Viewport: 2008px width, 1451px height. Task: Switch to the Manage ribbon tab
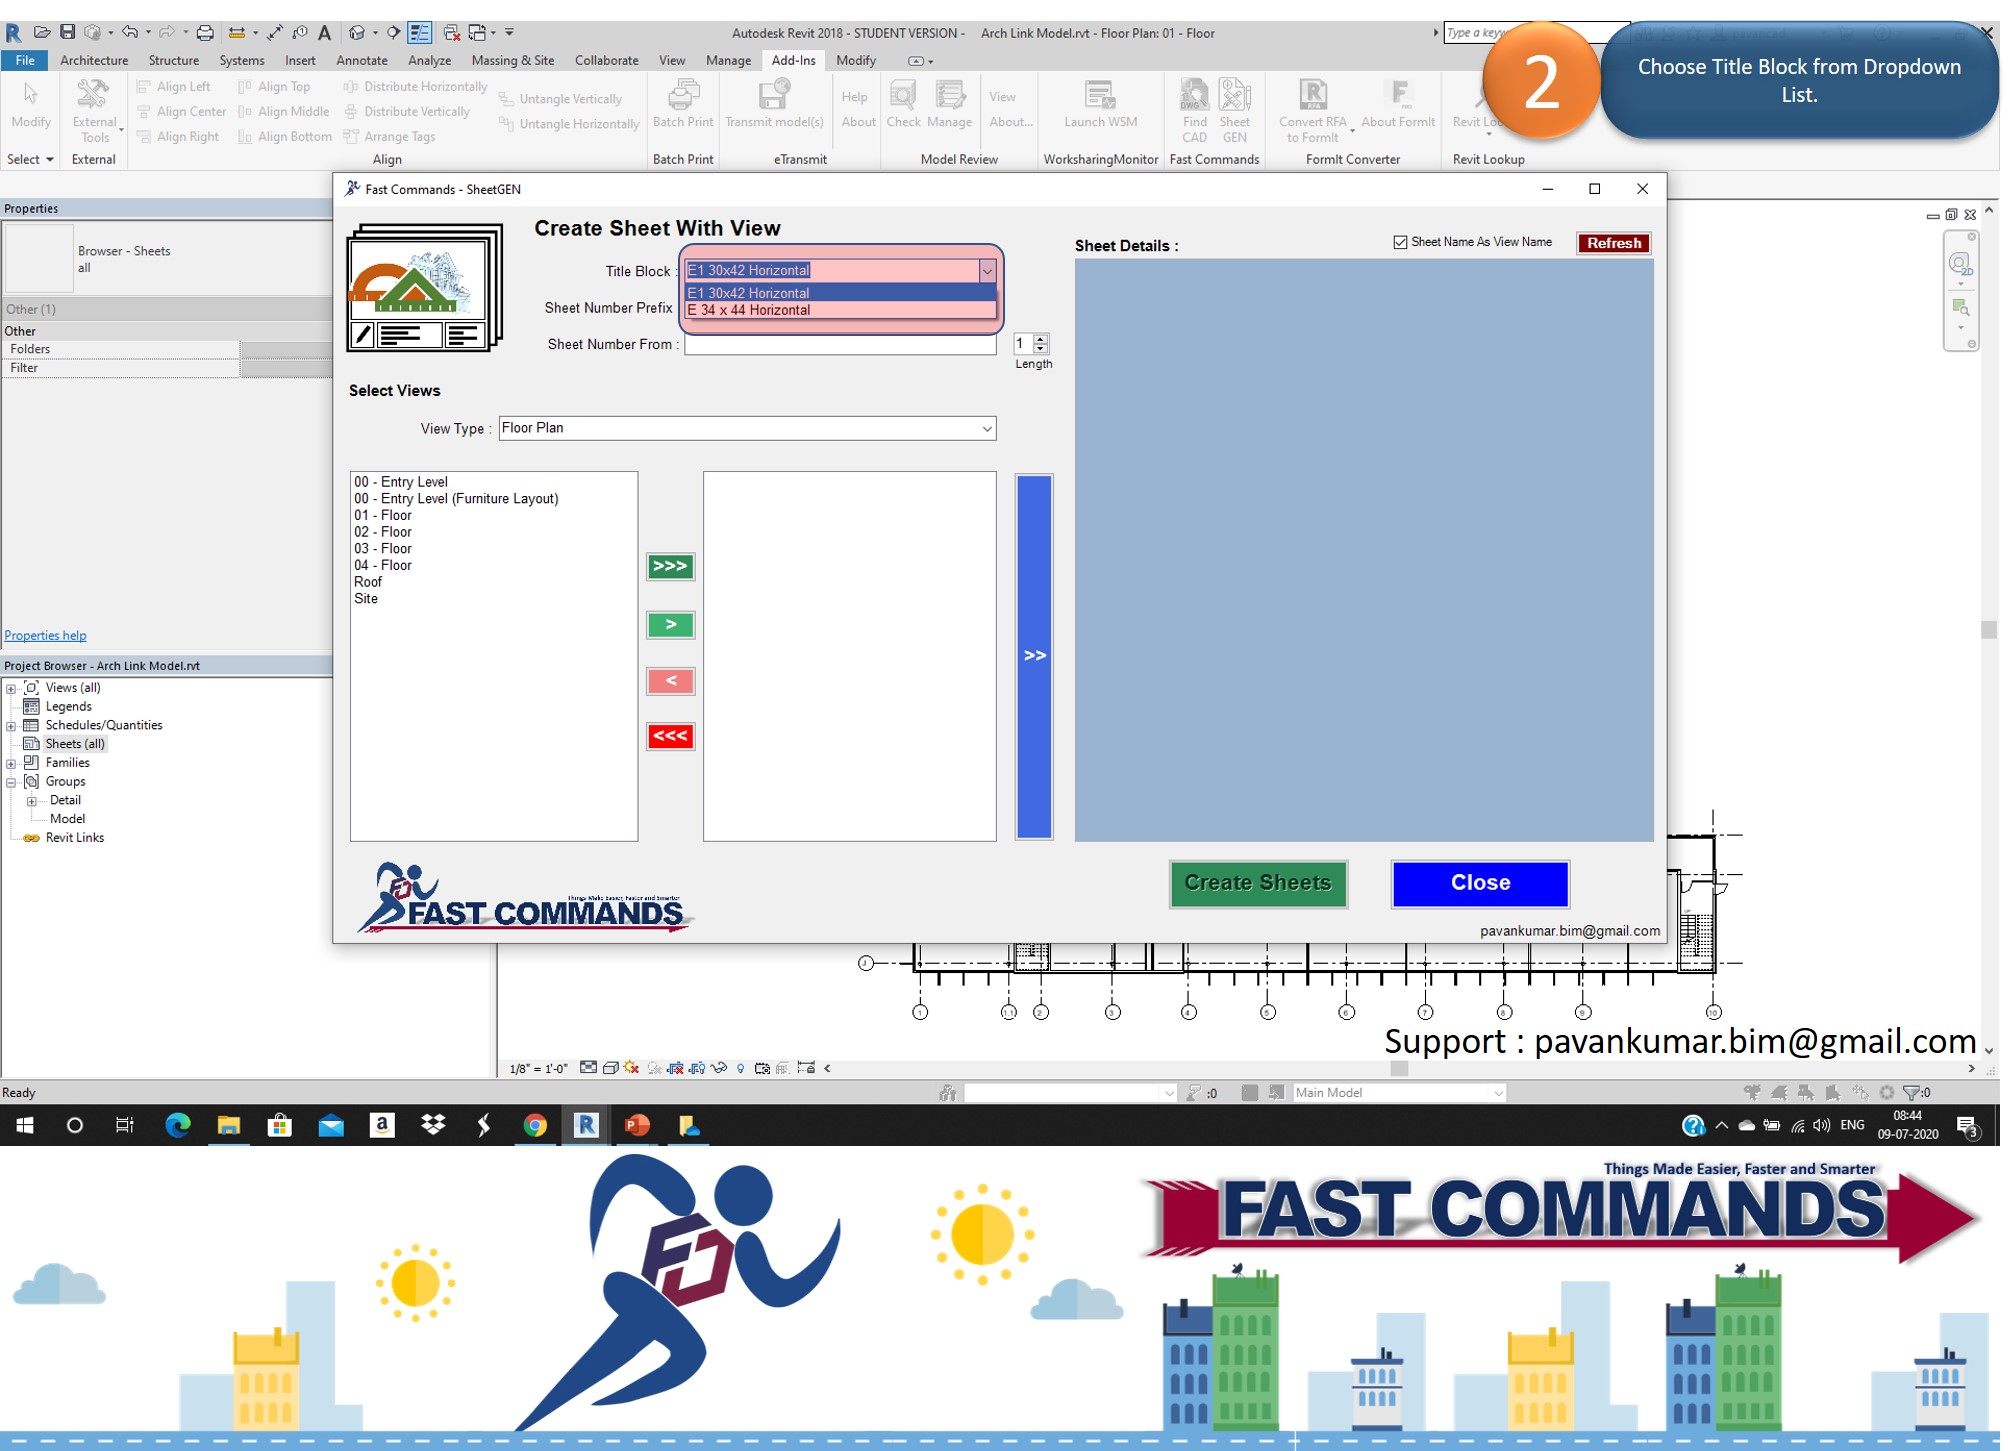coord(727,60)
